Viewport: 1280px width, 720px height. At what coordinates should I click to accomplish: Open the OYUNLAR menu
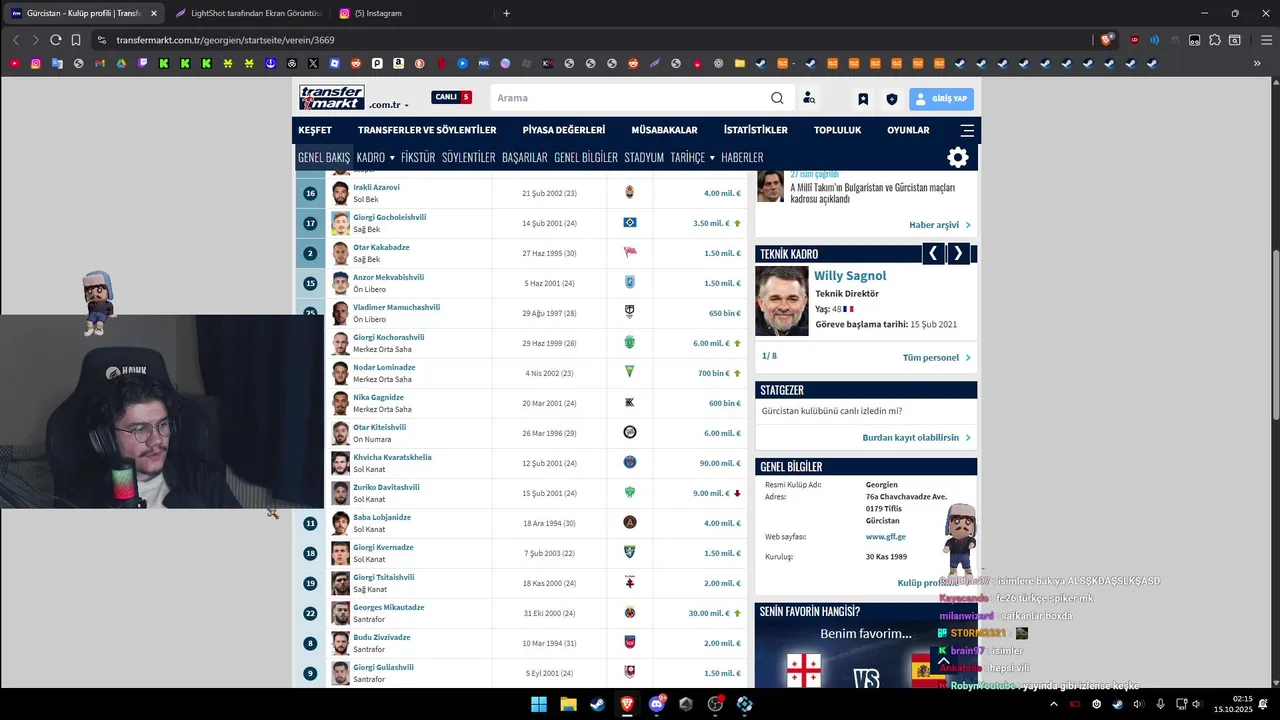[908, 130]
